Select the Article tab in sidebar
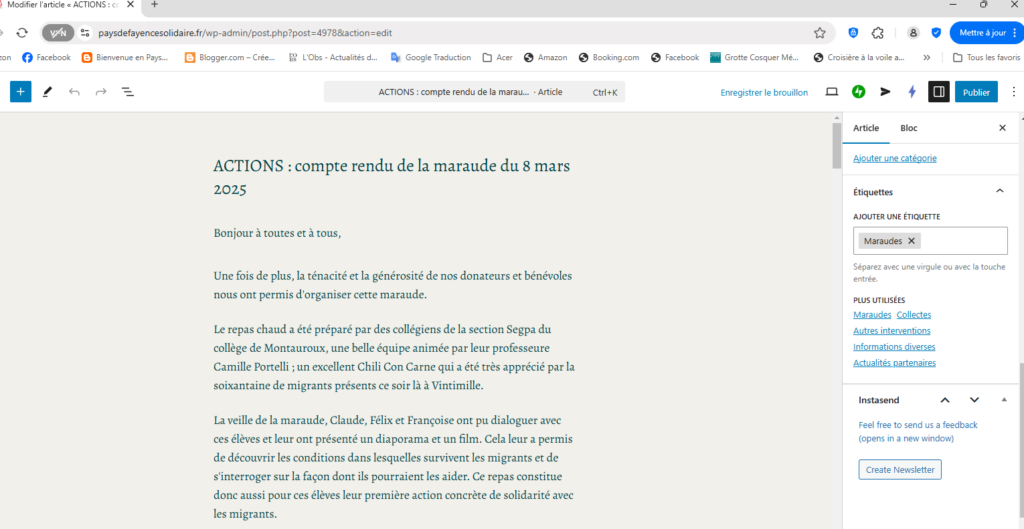1024x529 pixels. pos(866,128)
